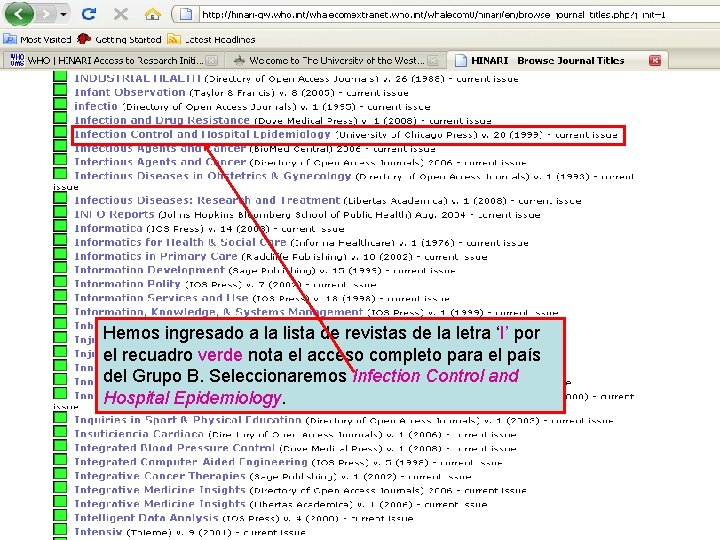Open Integrative Medicine Insights Libertas Academica link
The image size is (720, 540).
point(160,503)
